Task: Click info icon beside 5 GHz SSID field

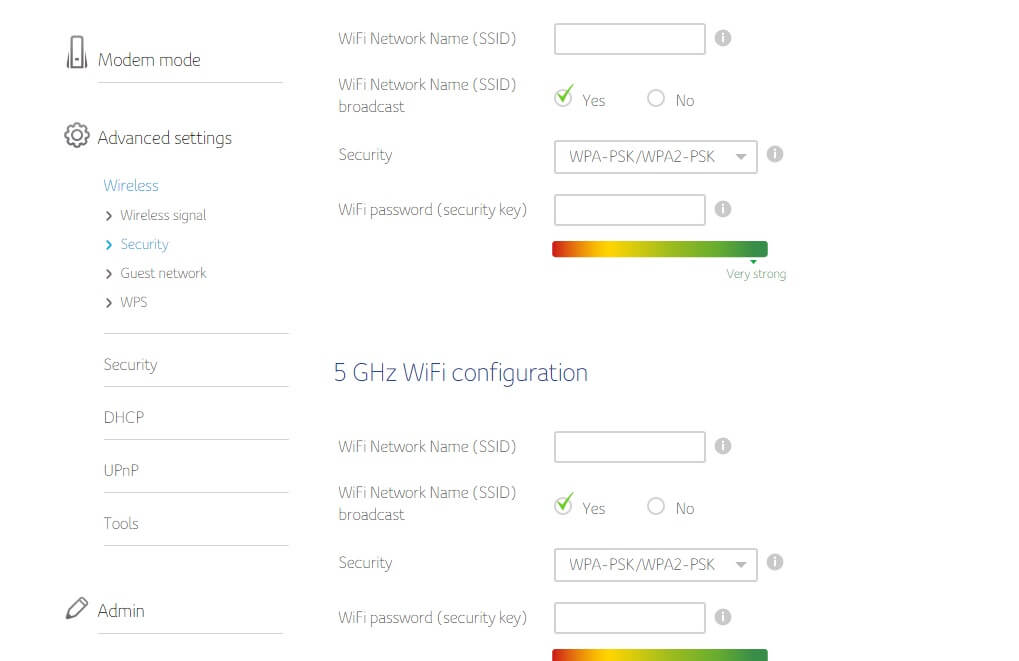Action: tap(723, 446)
